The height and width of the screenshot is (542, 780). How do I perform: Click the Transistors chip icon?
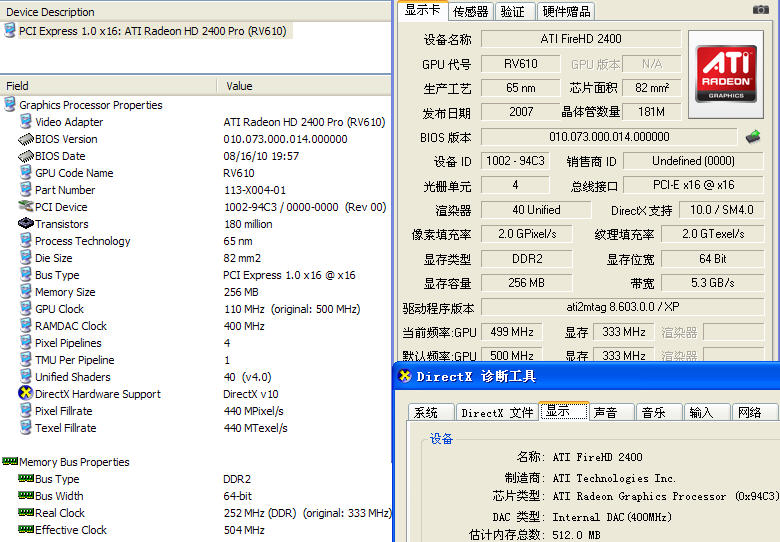pyautogui.click(x=25, y=223)
